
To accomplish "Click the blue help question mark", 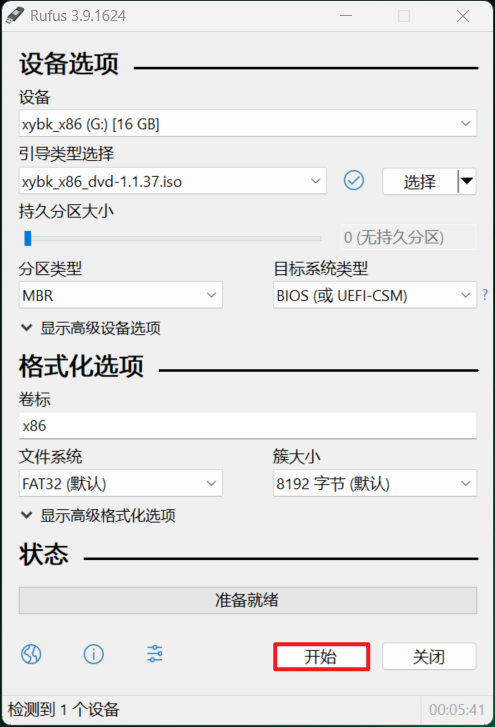I will click(485, 295).
